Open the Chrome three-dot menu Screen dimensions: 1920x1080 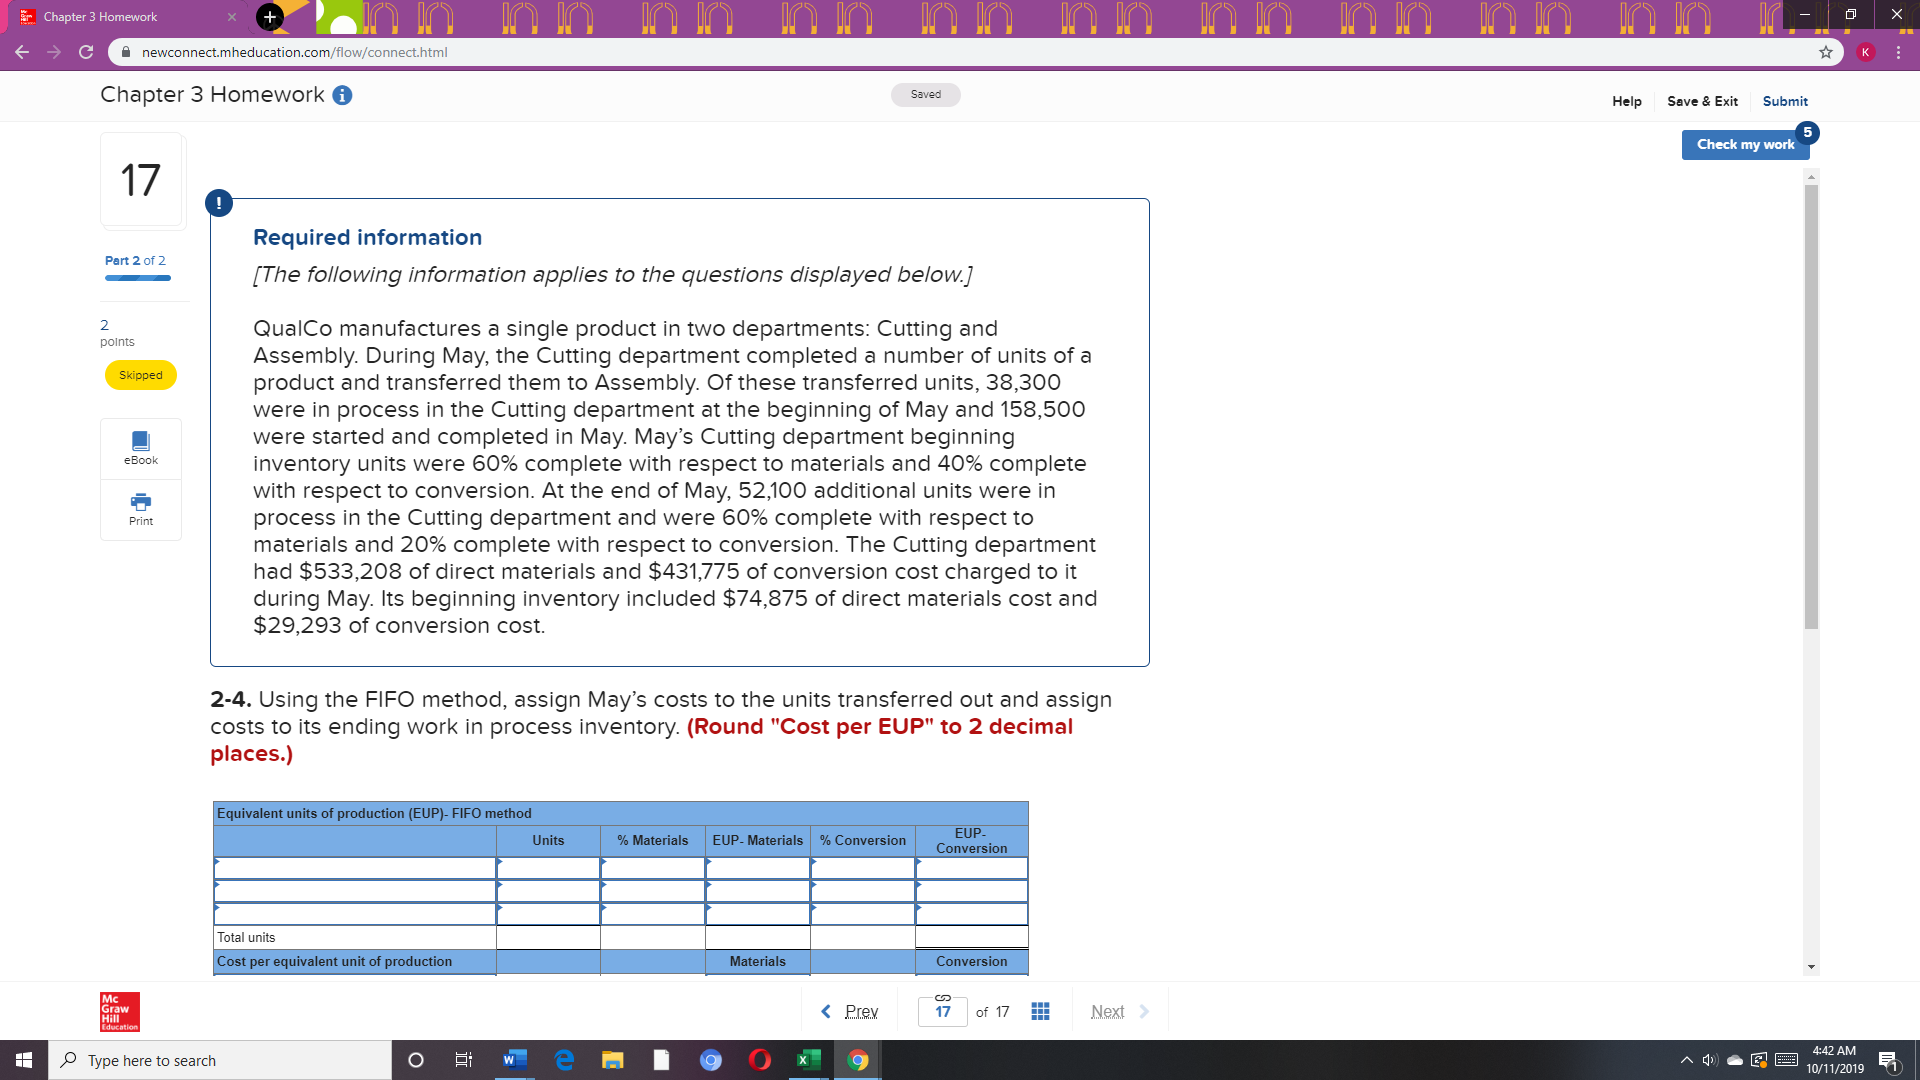tap(1900, 52)
